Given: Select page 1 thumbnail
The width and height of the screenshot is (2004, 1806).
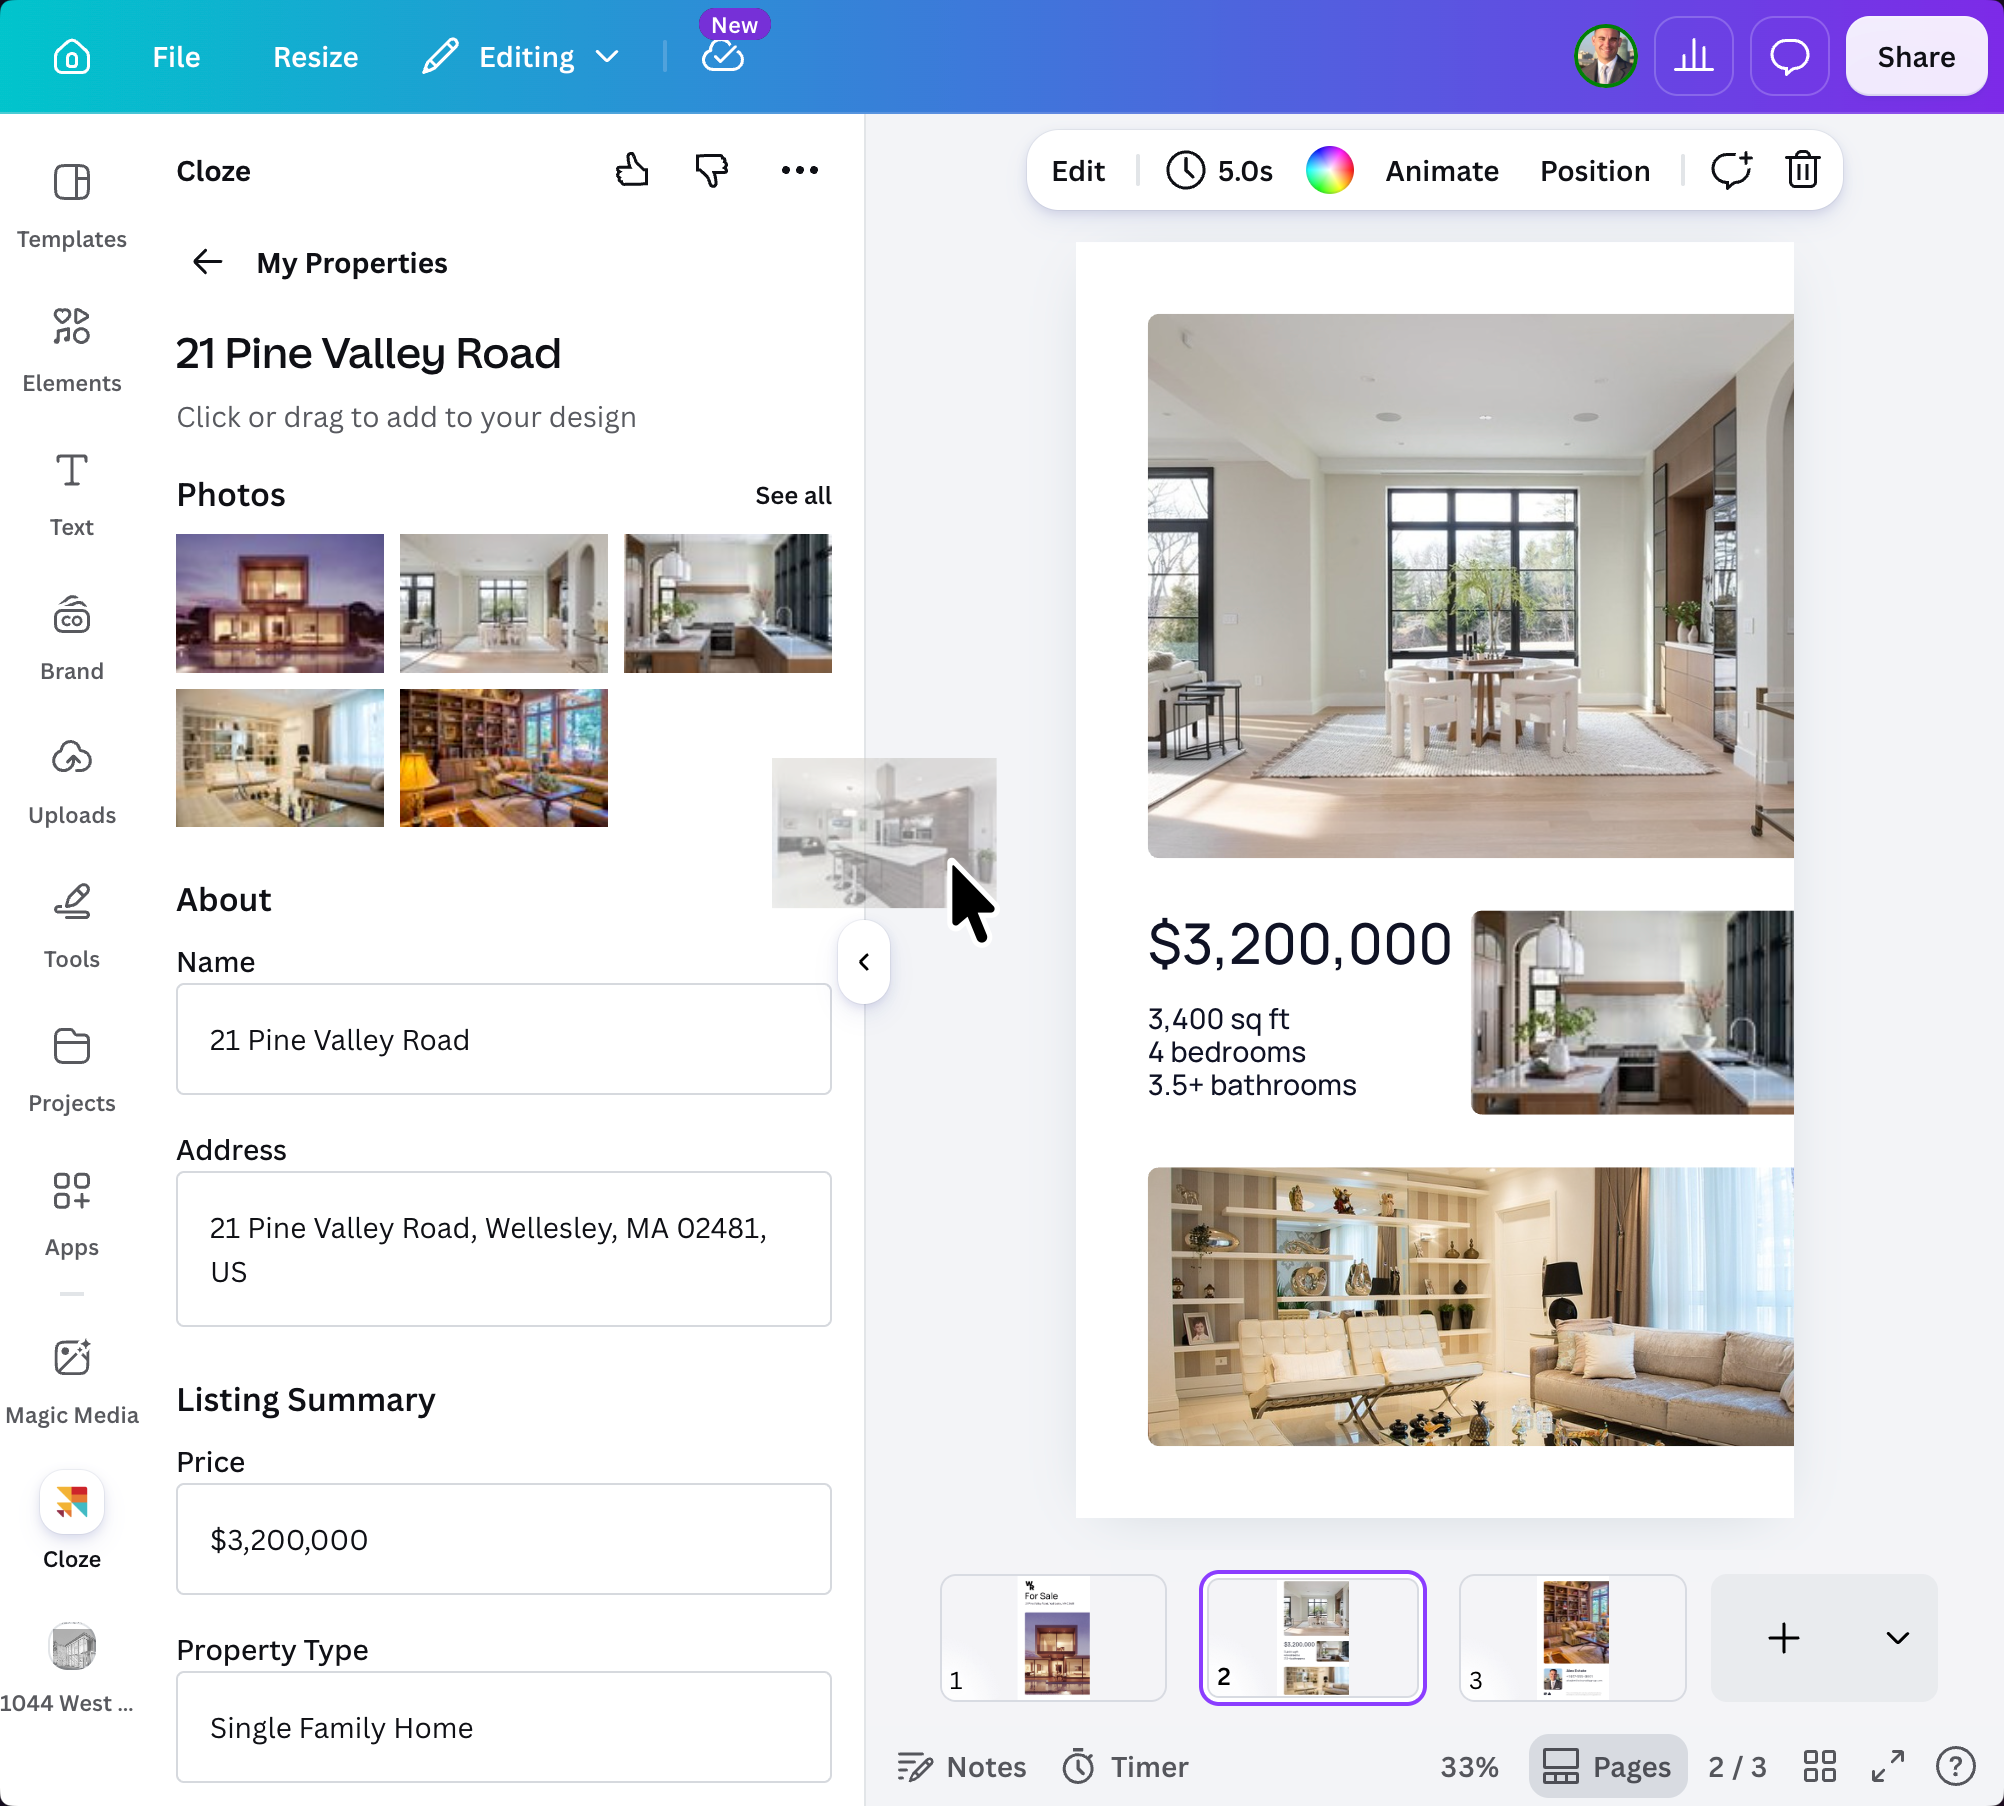Looking at the screenshot, I should click(x=1054, y=1638).
